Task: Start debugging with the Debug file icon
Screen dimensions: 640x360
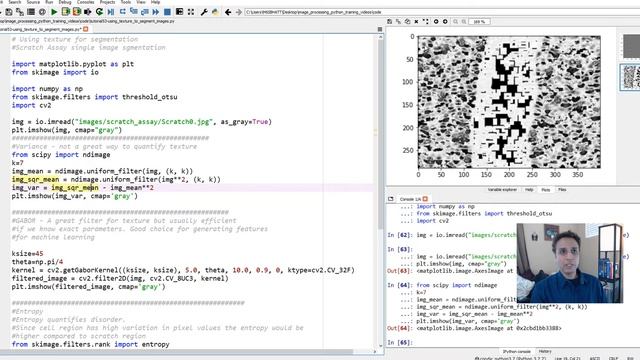Action: [x=111, y=12]
